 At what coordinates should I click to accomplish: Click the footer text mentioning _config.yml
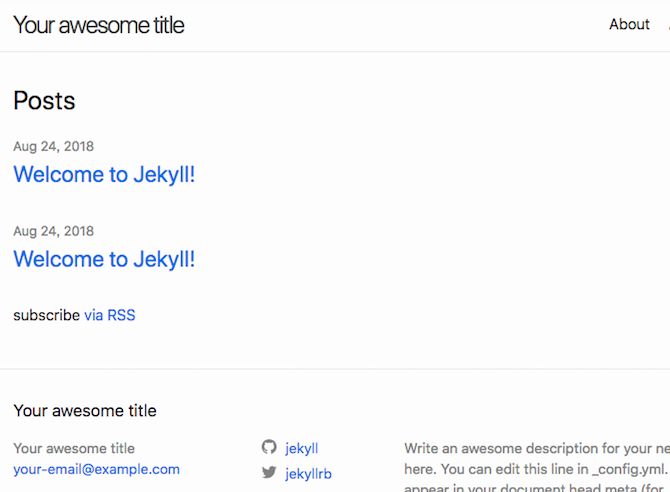point(536,469)
